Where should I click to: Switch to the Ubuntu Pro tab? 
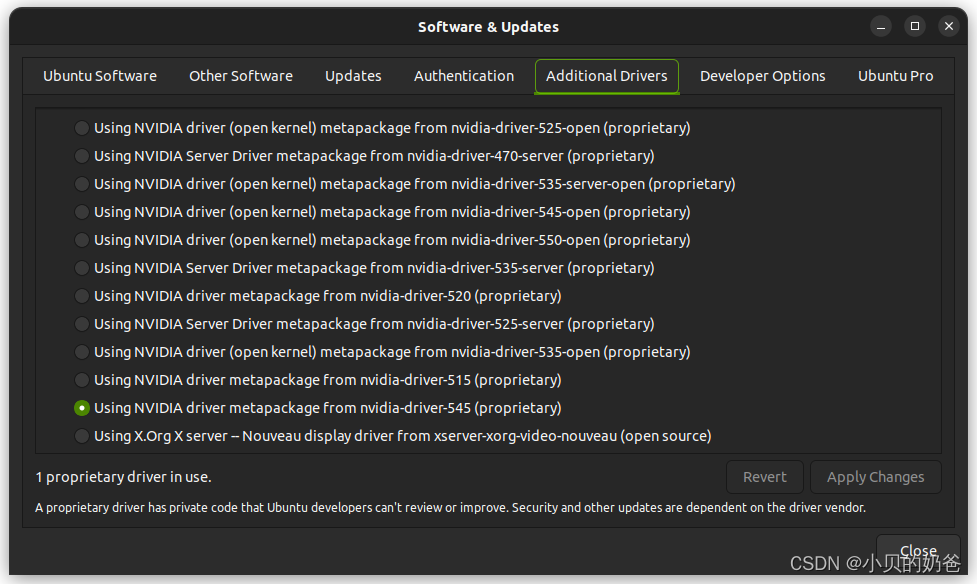coord(895,76)
